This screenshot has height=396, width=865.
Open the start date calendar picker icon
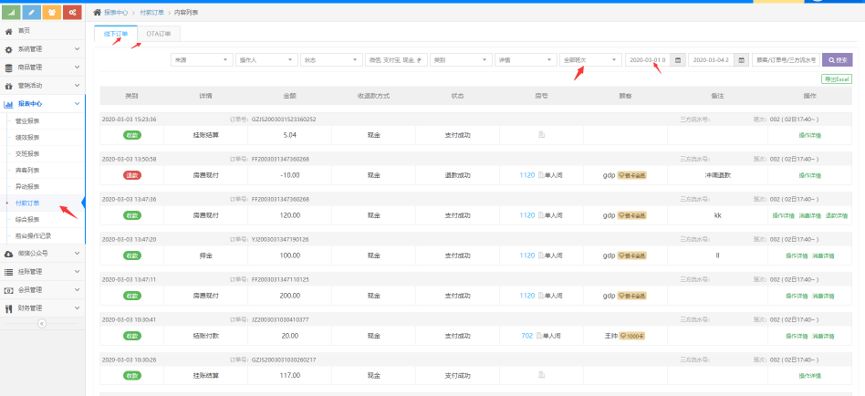coord(678,60)
